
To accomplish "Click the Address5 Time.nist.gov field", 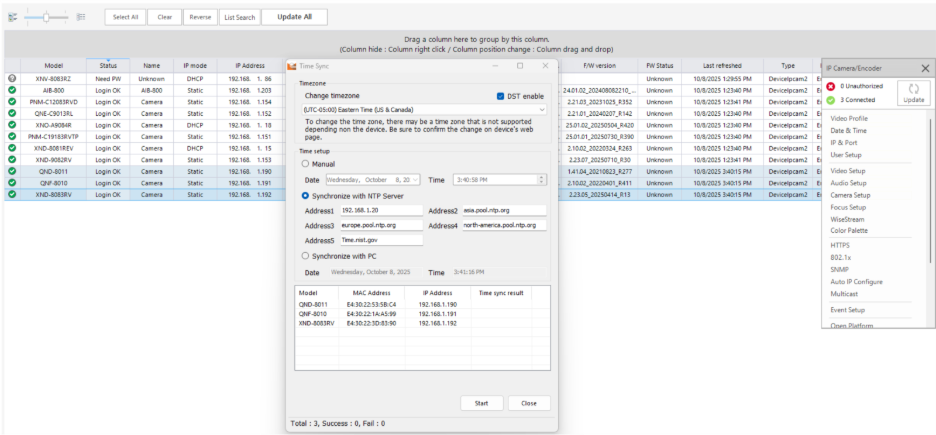I will point(381,240).
